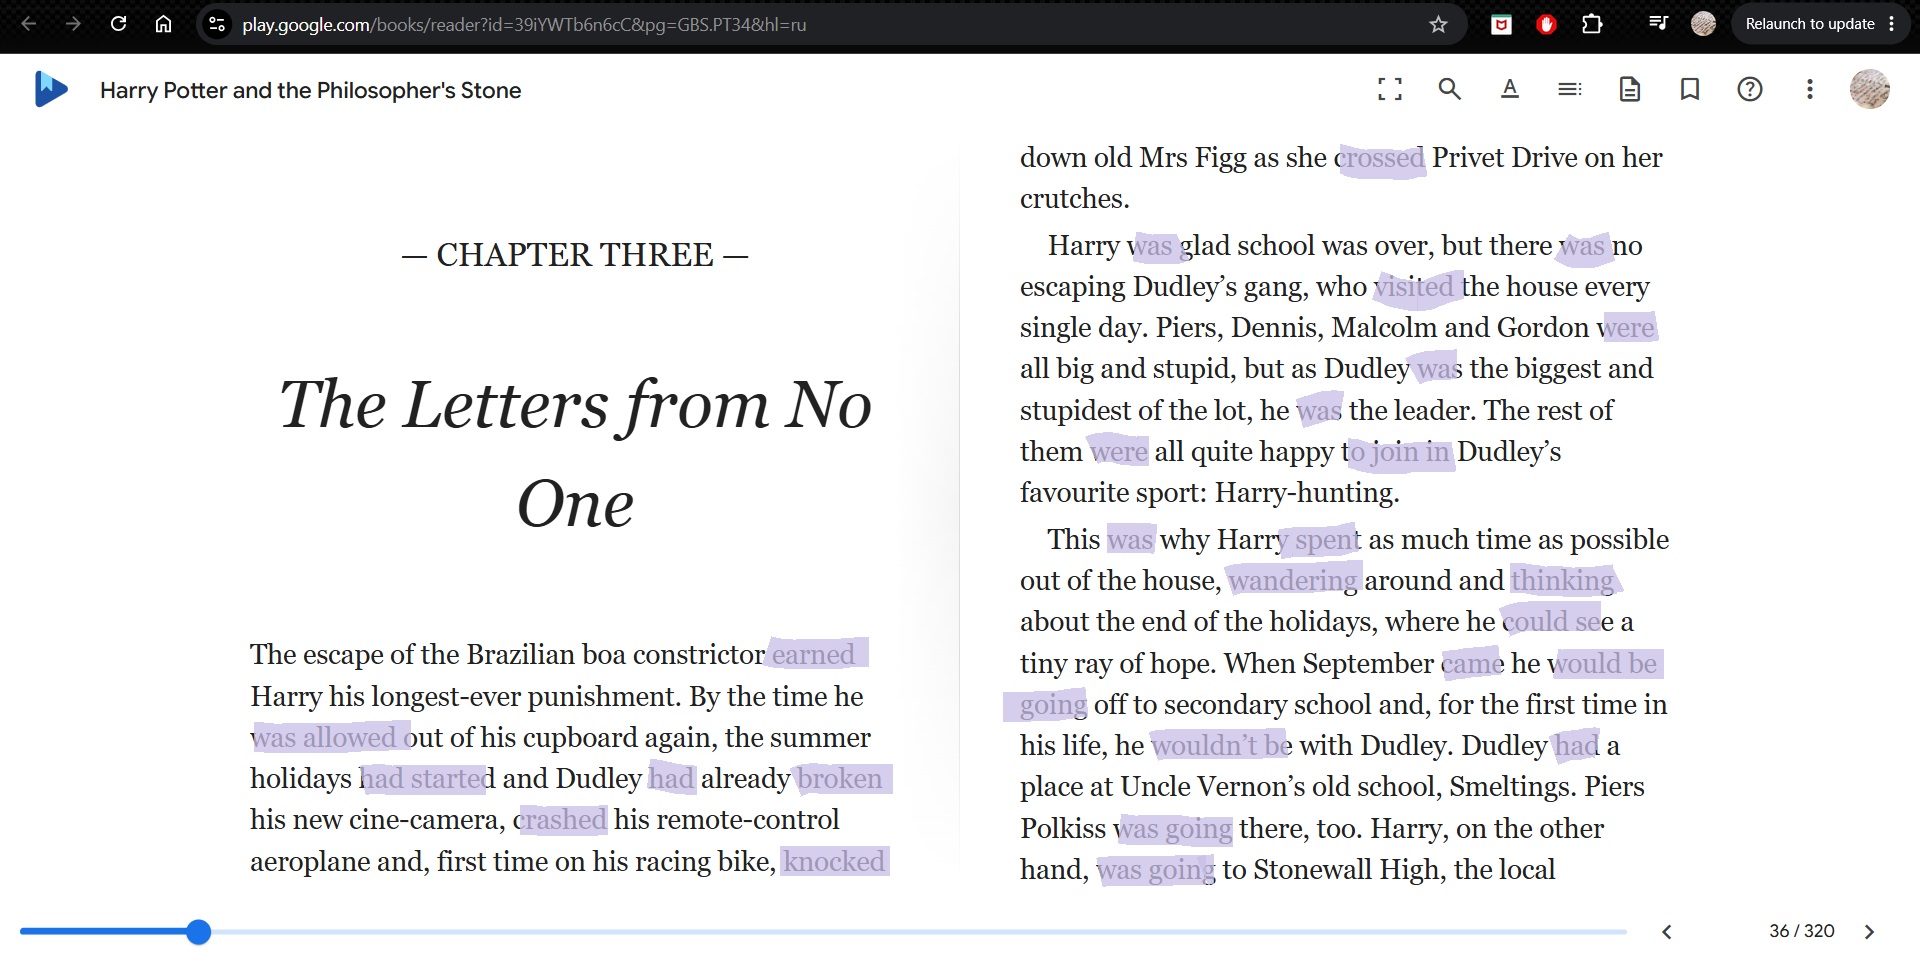
Task: Go to the next page arrow
Action: tap(1869, 932)
